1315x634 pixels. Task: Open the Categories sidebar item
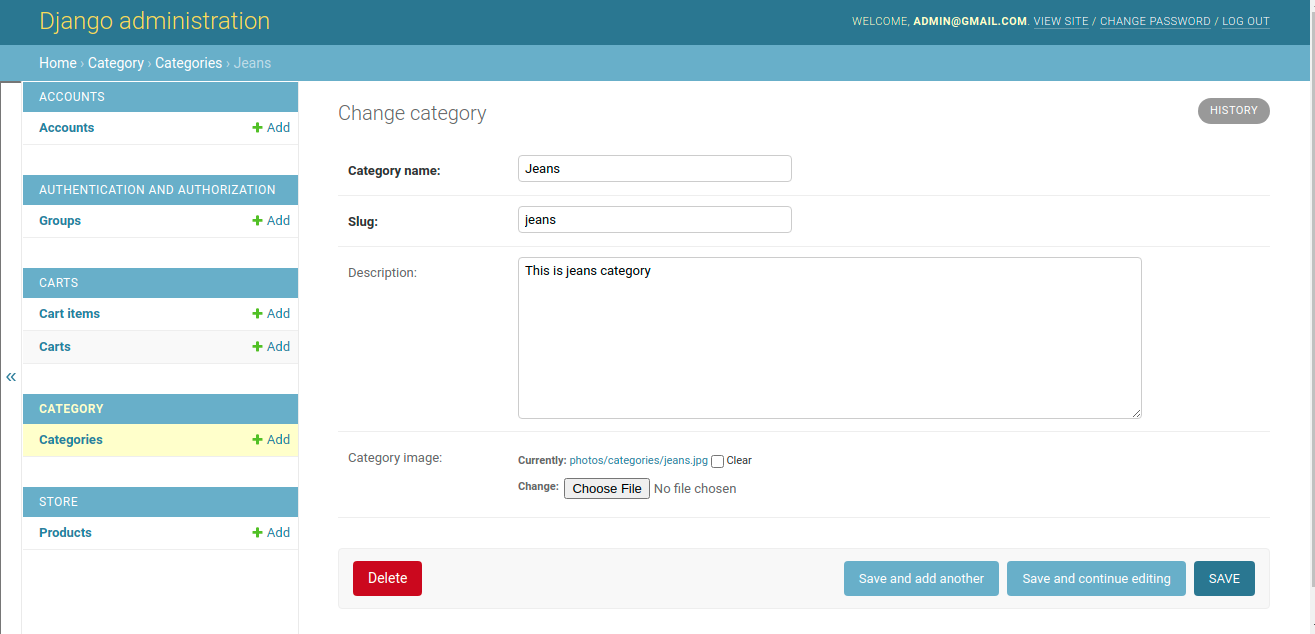coord(71,440)
